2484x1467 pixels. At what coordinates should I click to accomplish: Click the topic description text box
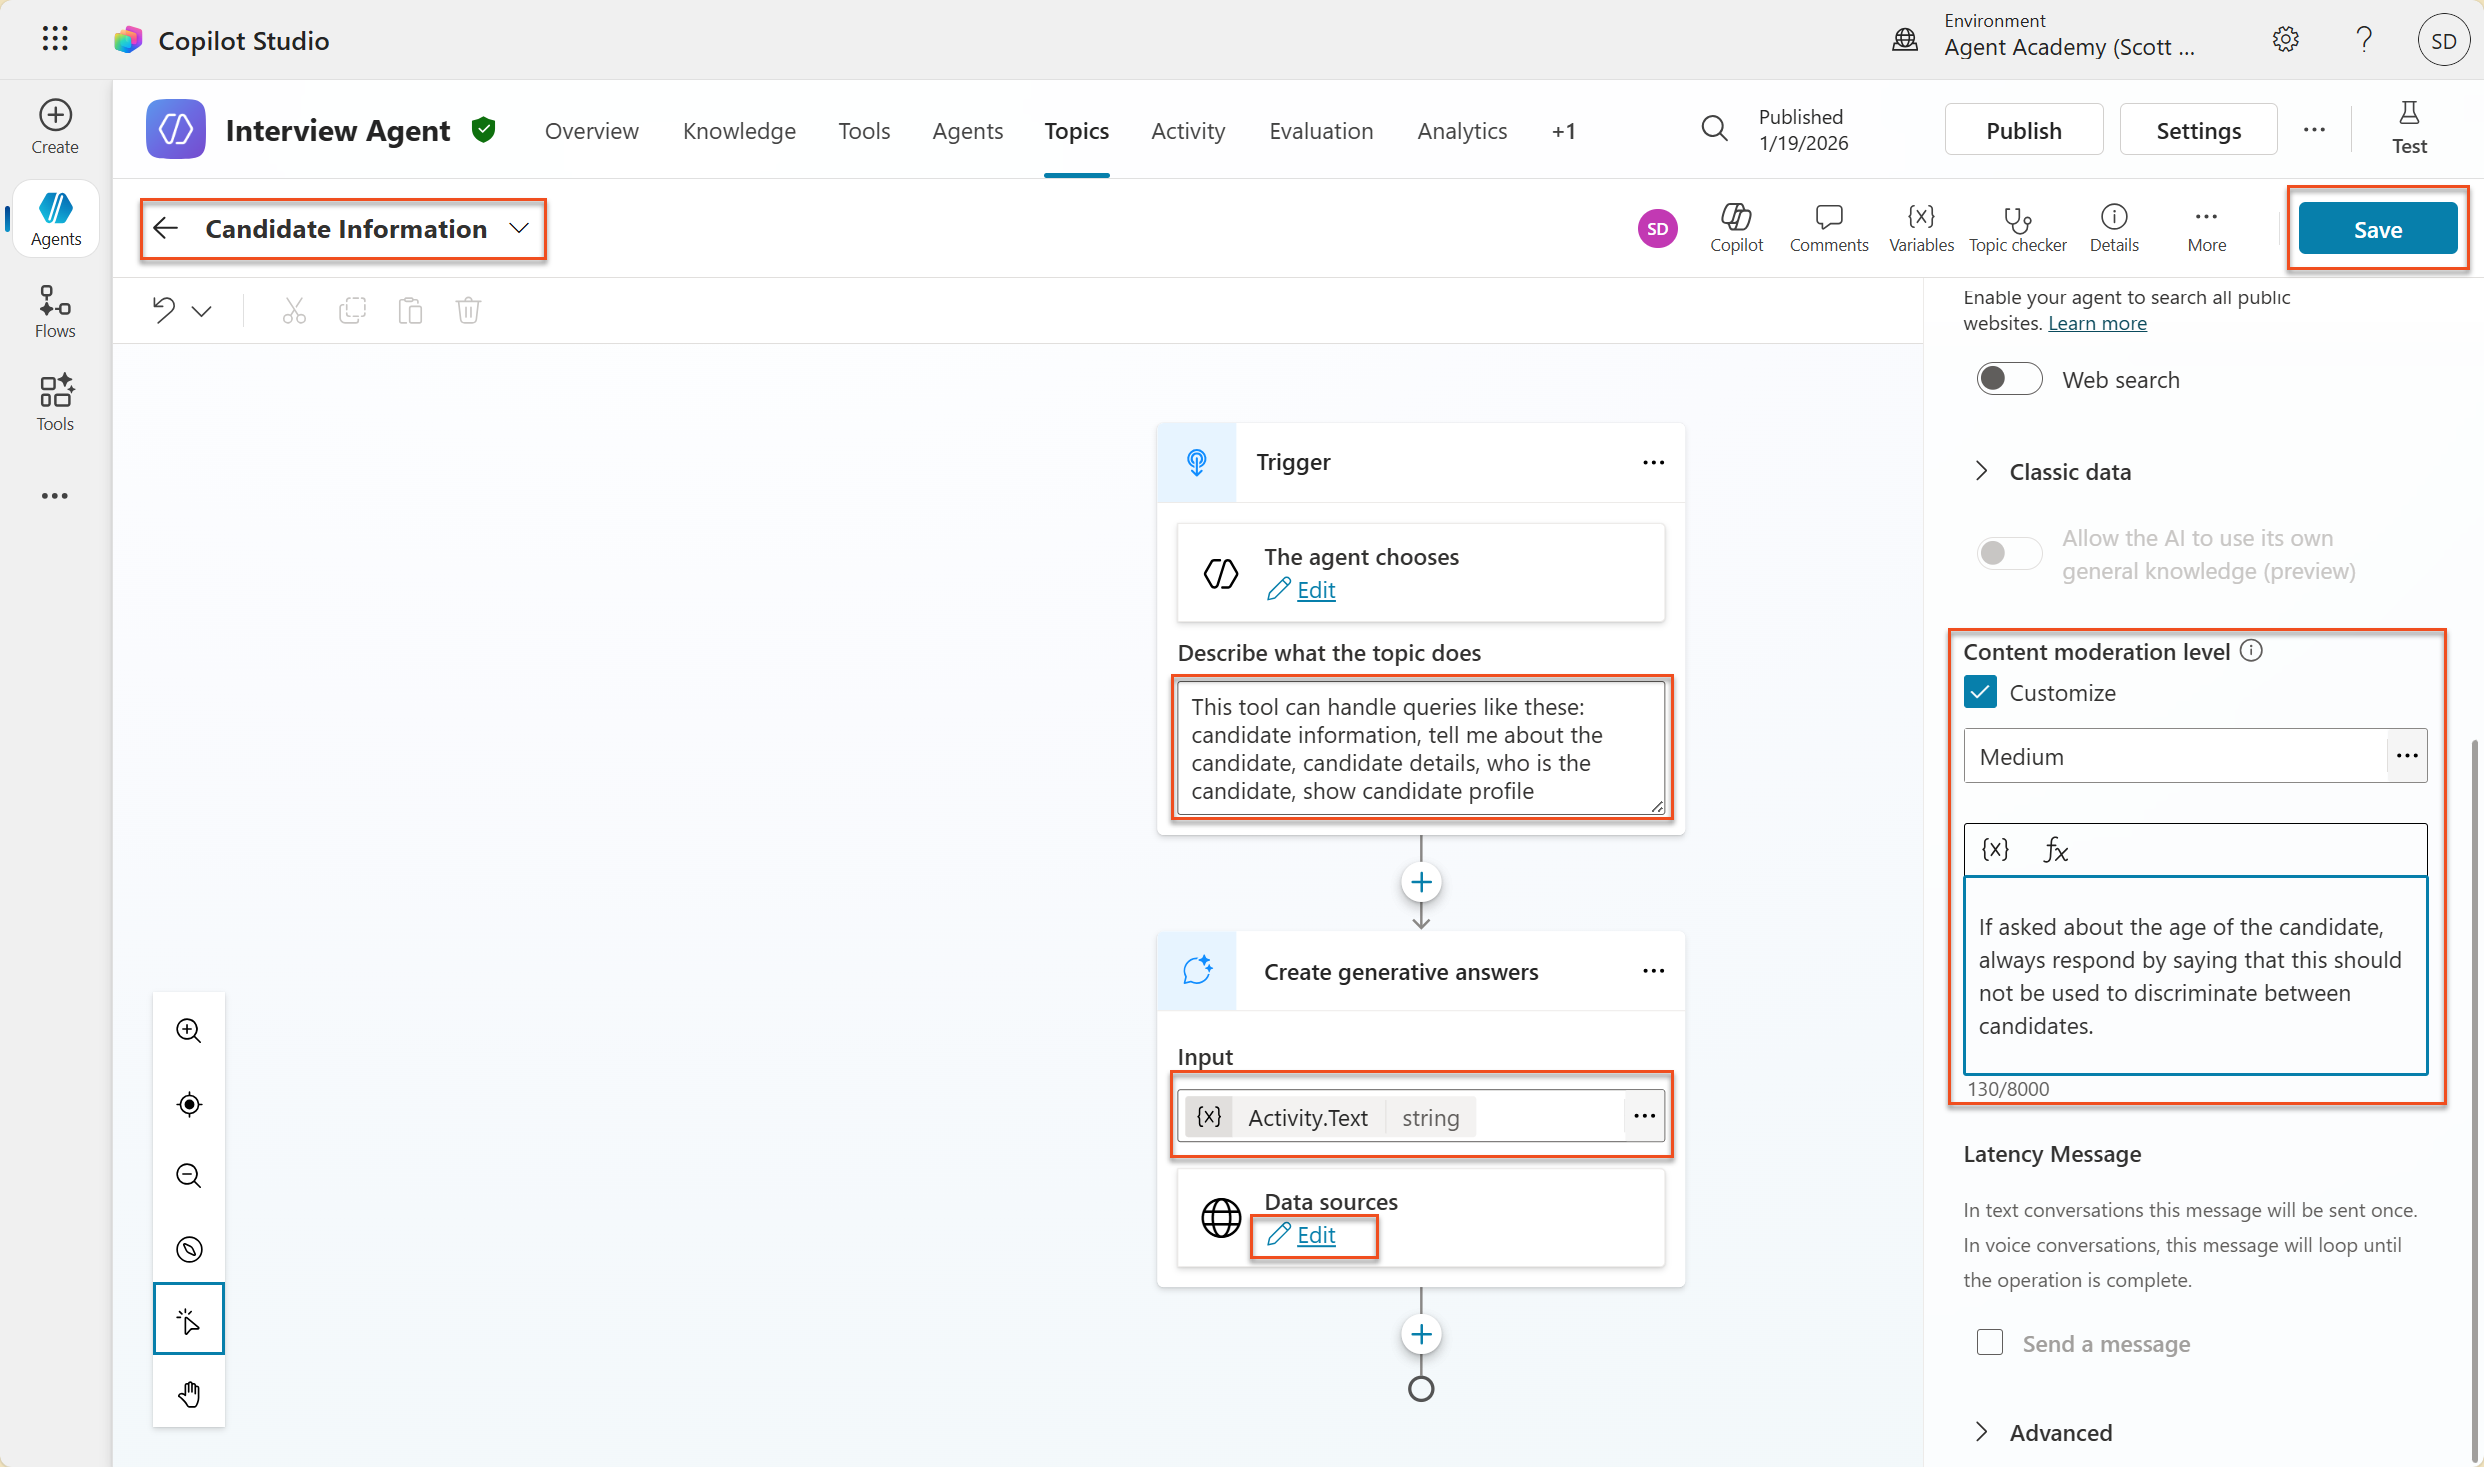click(1420, 748)
